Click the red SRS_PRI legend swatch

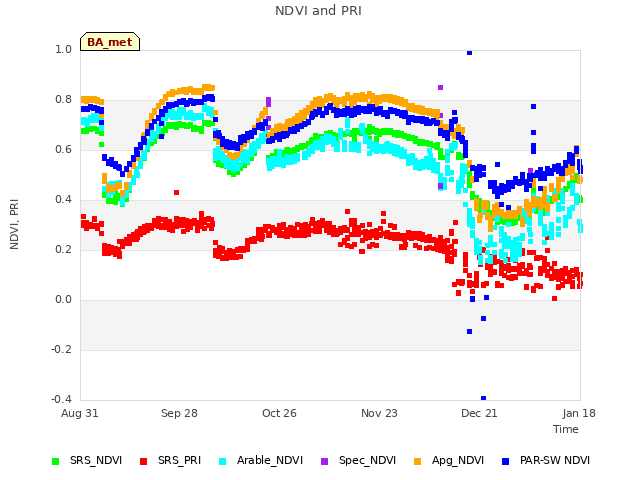pyautogui.click(x=143, y=461)
